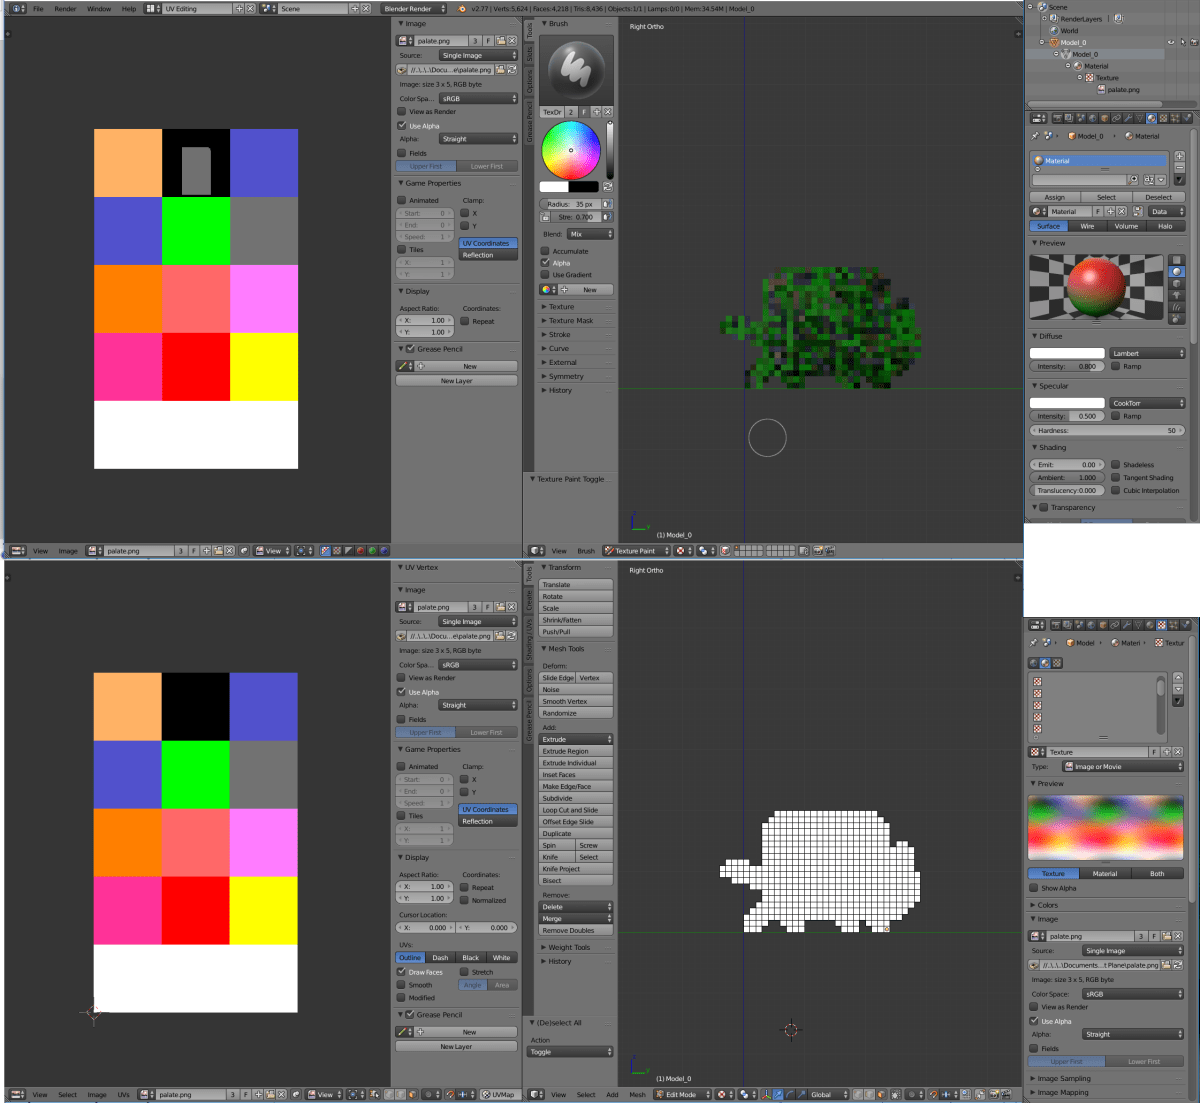
Task: Click the Deselect material button
Action: [1159, 197]
